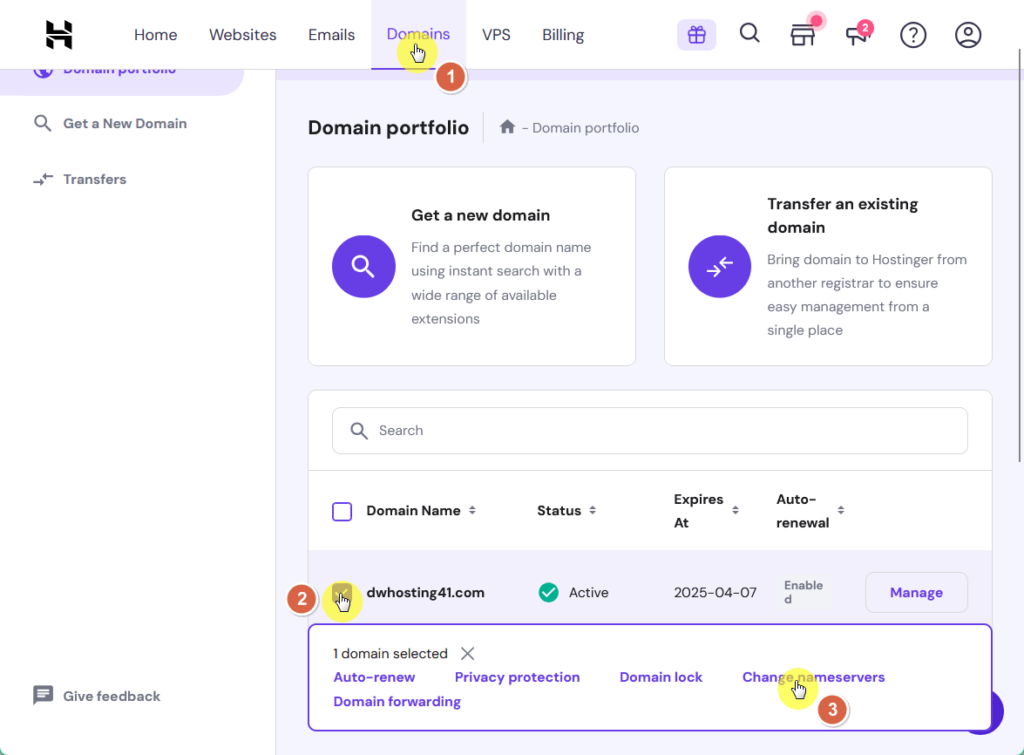This screenshot has height=755, width=1024.
Task: Open the user profile icon
Action: pos(968,35)
